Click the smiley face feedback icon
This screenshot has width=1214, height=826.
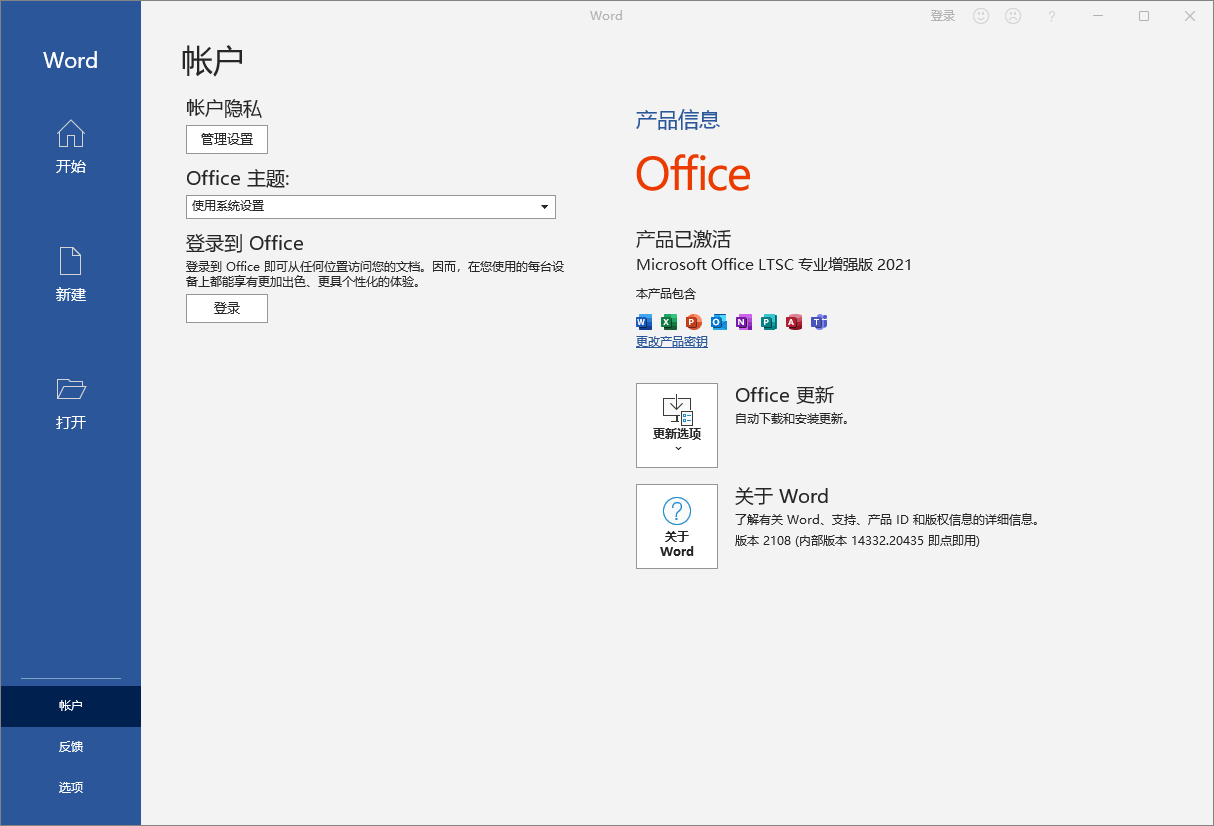pyautogui.click(x=981, y=16)
